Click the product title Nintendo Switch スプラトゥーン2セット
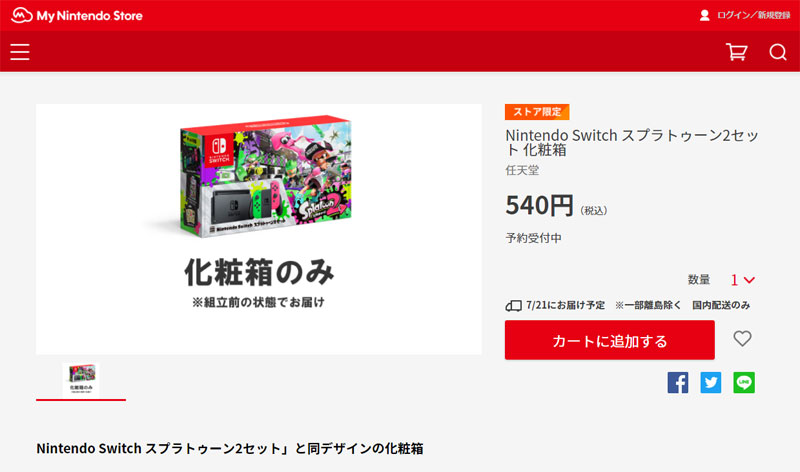The width and height of the screenshot is (800, 472). point(632,142)
